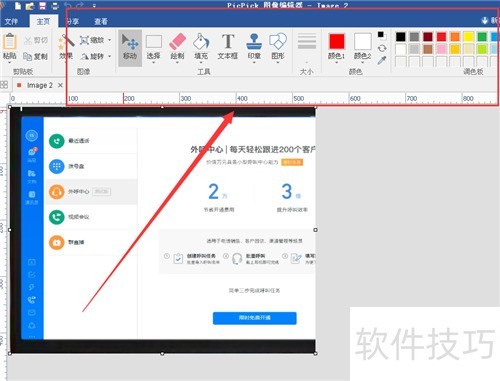Select the 选择 rectangle selection tool
Screen dimensions: 500x381
tap(154, 46)
